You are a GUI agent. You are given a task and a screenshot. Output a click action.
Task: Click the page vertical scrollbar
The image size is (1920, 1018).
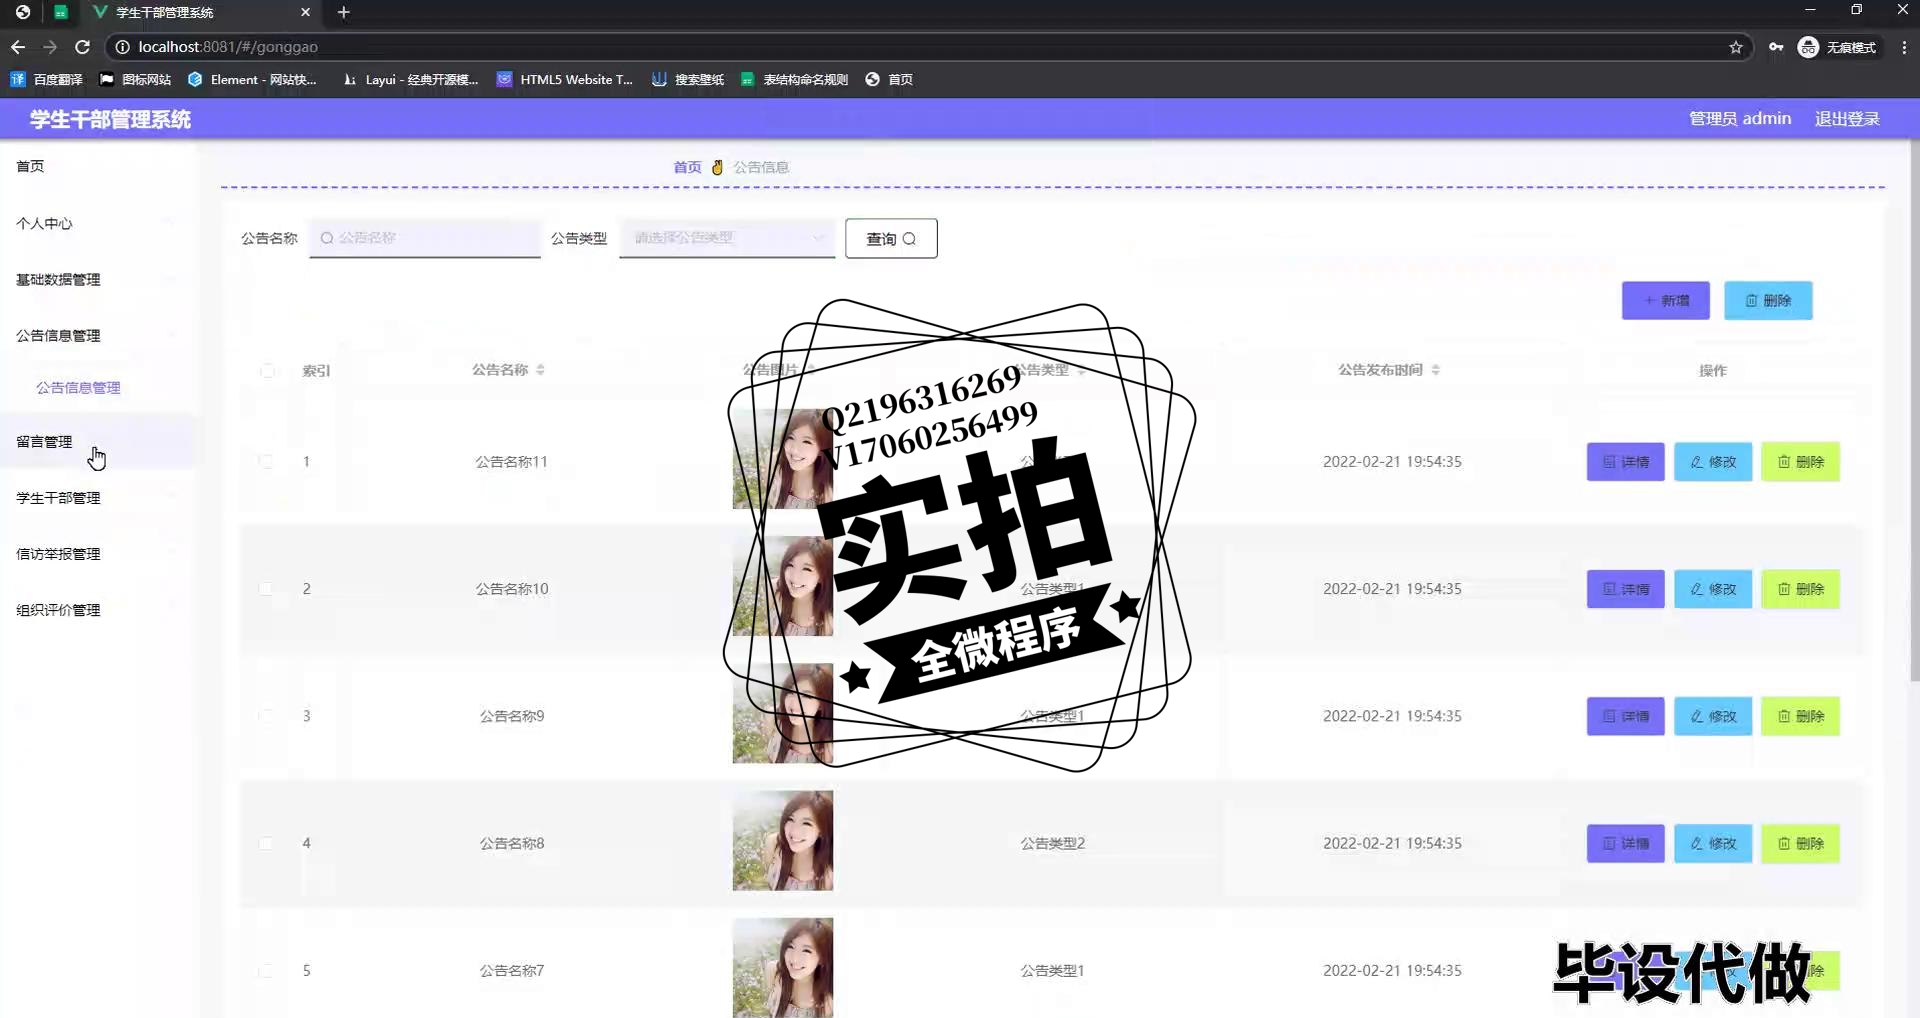[x=1914, y=410]
